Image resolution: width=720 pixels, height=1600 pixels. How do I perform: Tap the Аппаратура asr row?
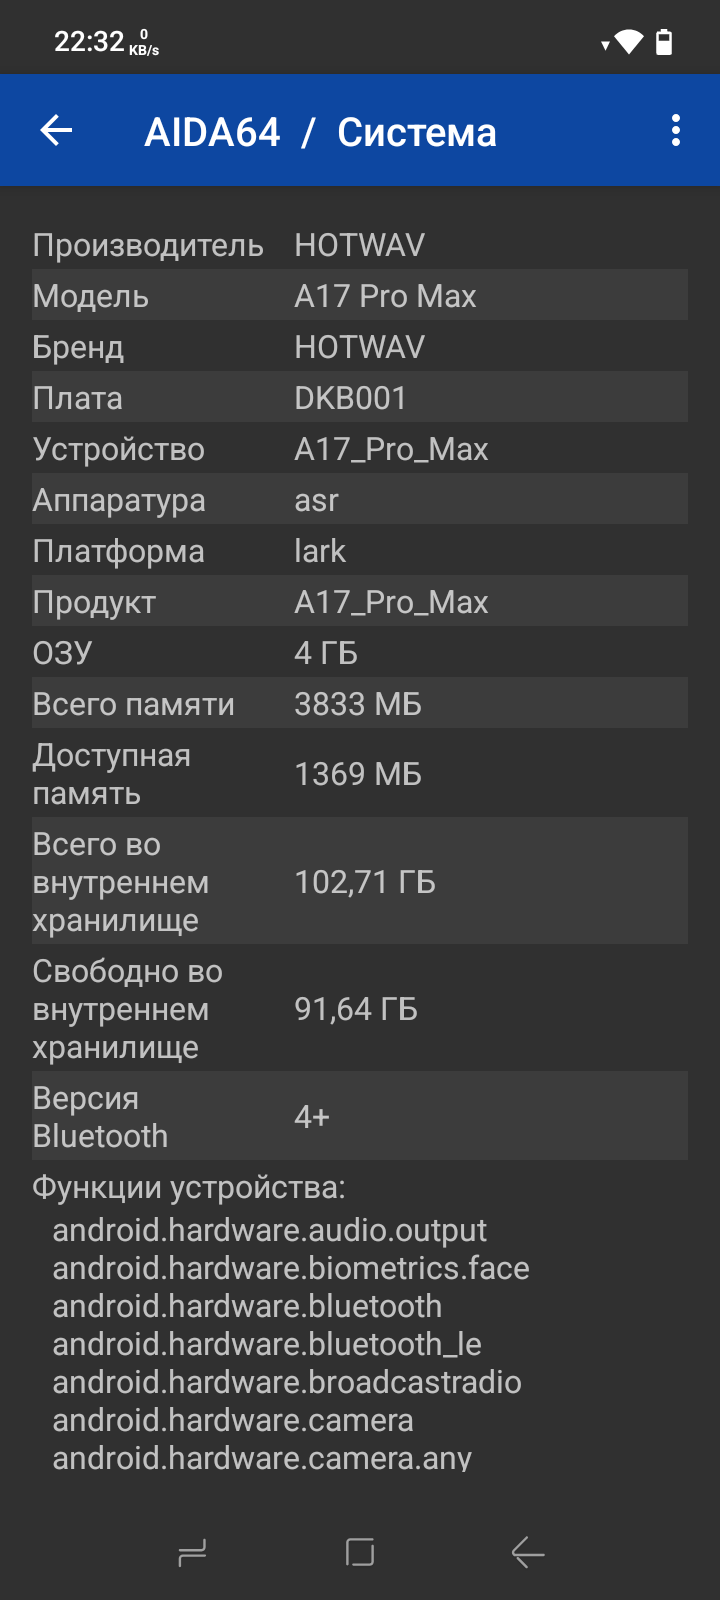(360, 500)
